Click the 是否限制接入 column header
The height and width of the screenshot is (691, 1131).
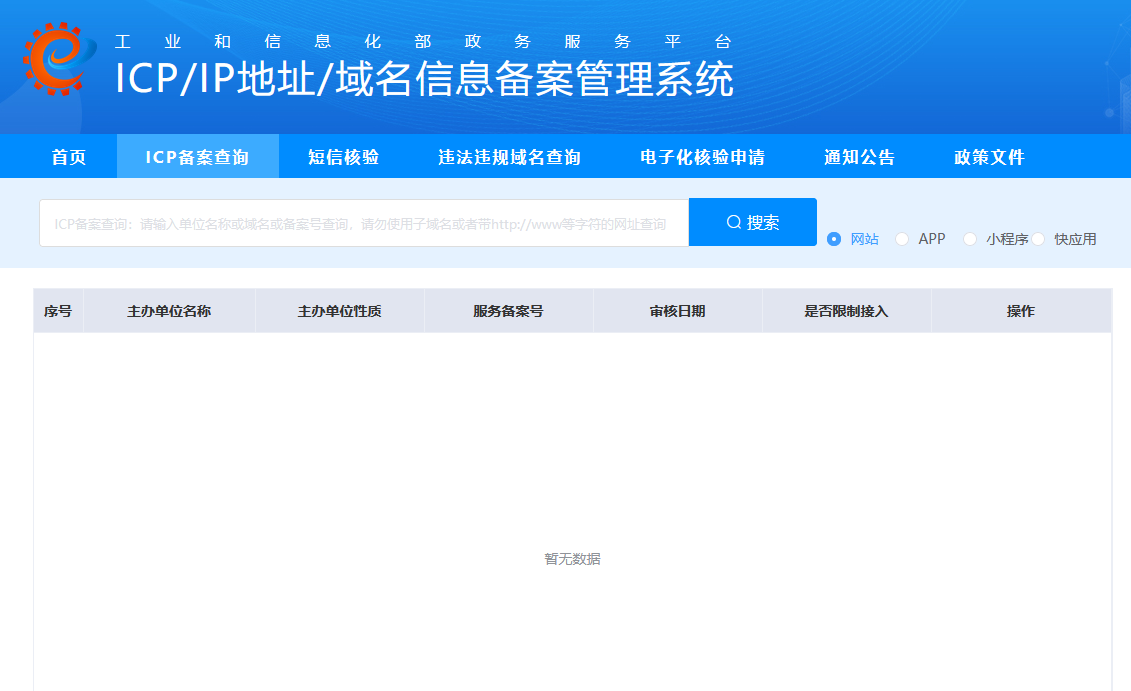coord(846,311)
